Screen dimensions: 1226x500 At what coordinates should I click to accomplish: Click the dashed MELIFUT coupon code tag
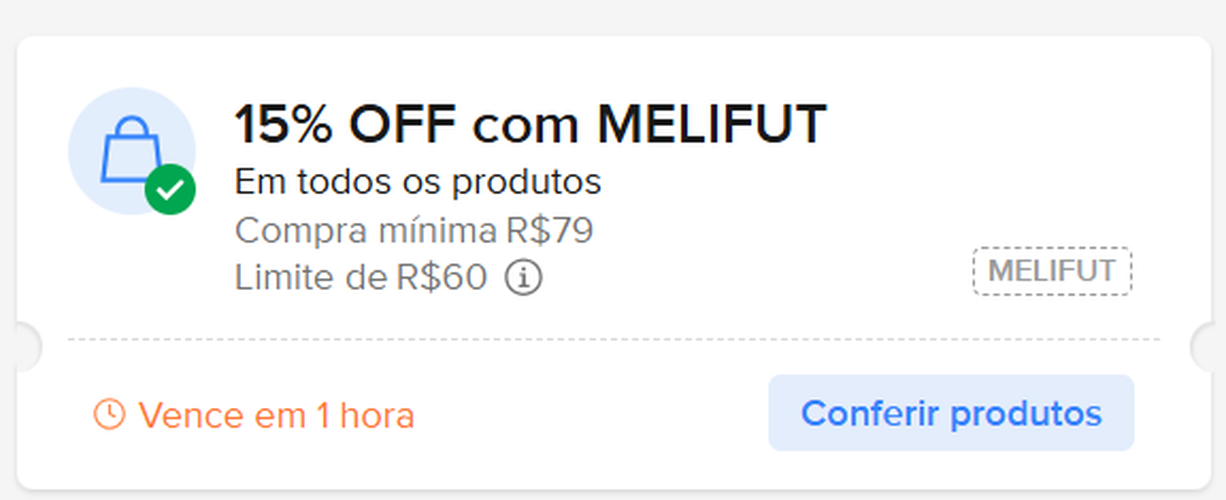1051,271
